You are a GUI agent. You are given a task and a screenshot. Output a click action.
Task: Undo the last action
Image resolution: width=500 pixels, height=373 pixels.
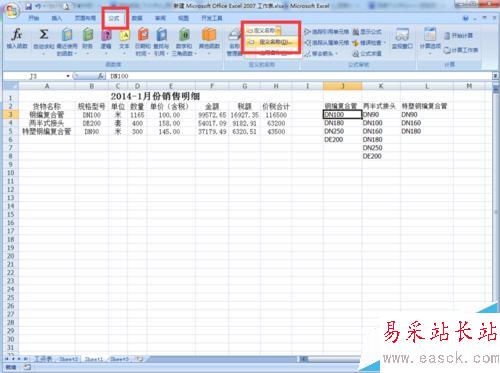coord(38,6)
